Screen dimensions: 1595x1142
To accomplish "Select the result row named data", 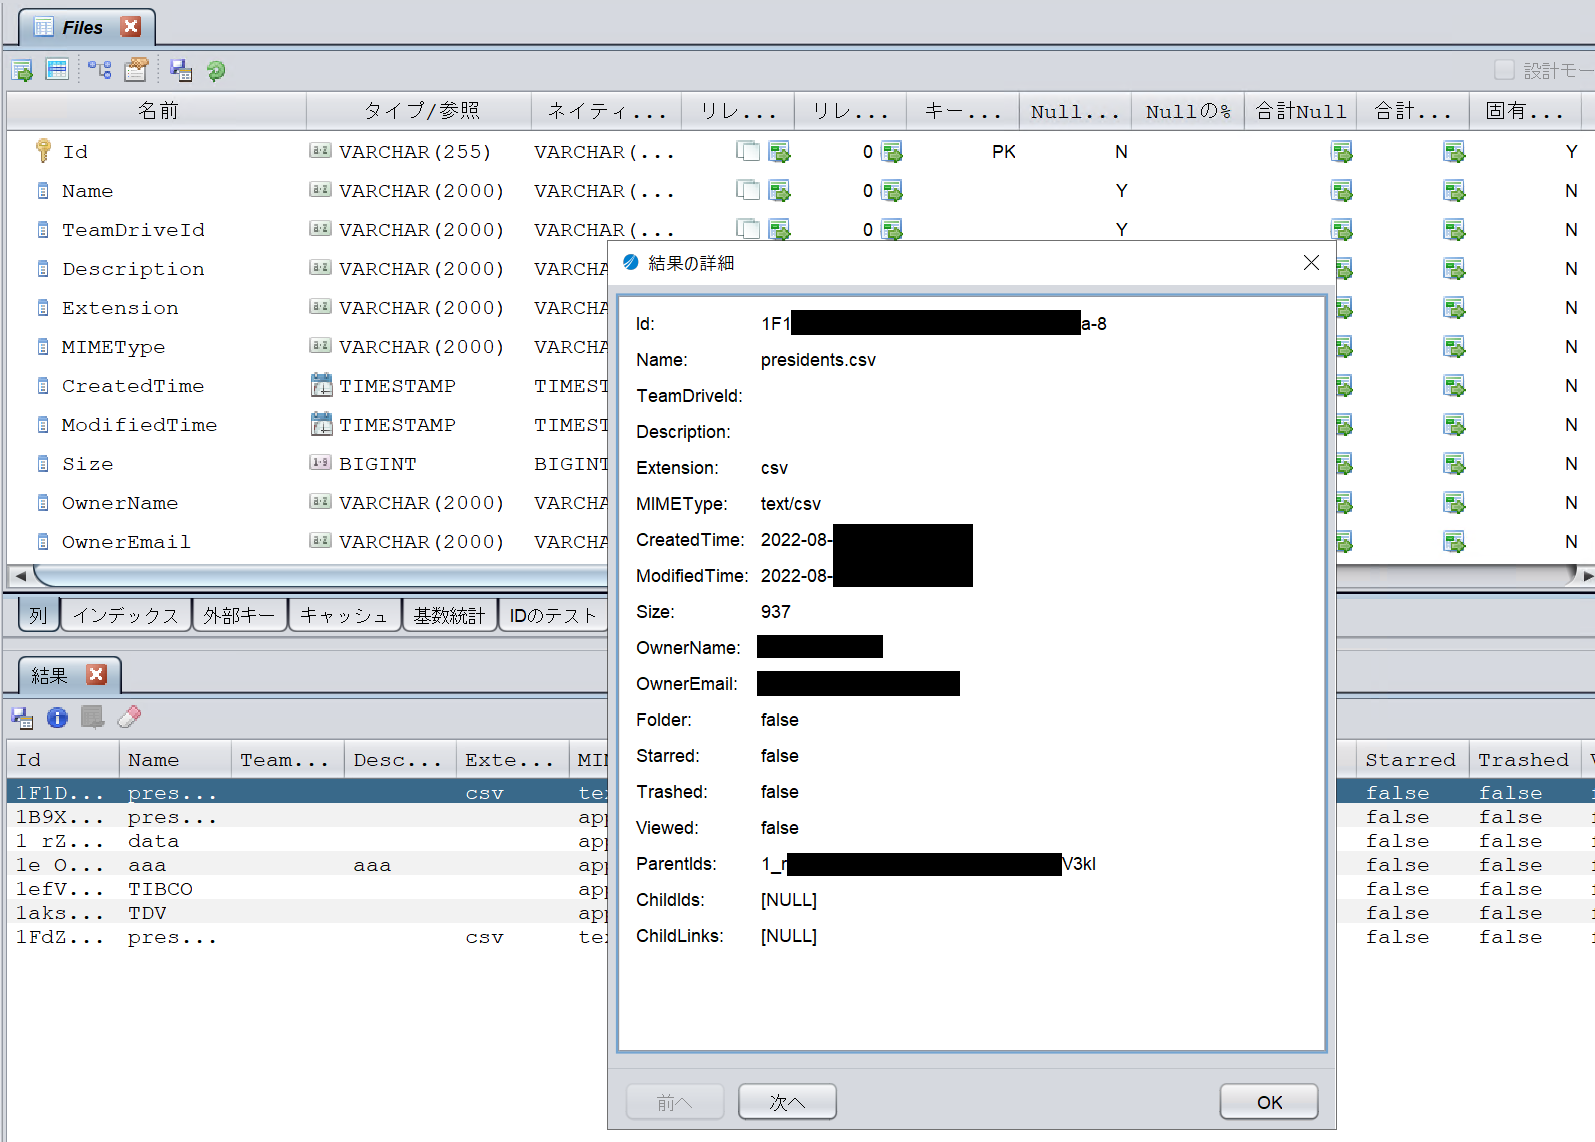I will click(307, 841).
